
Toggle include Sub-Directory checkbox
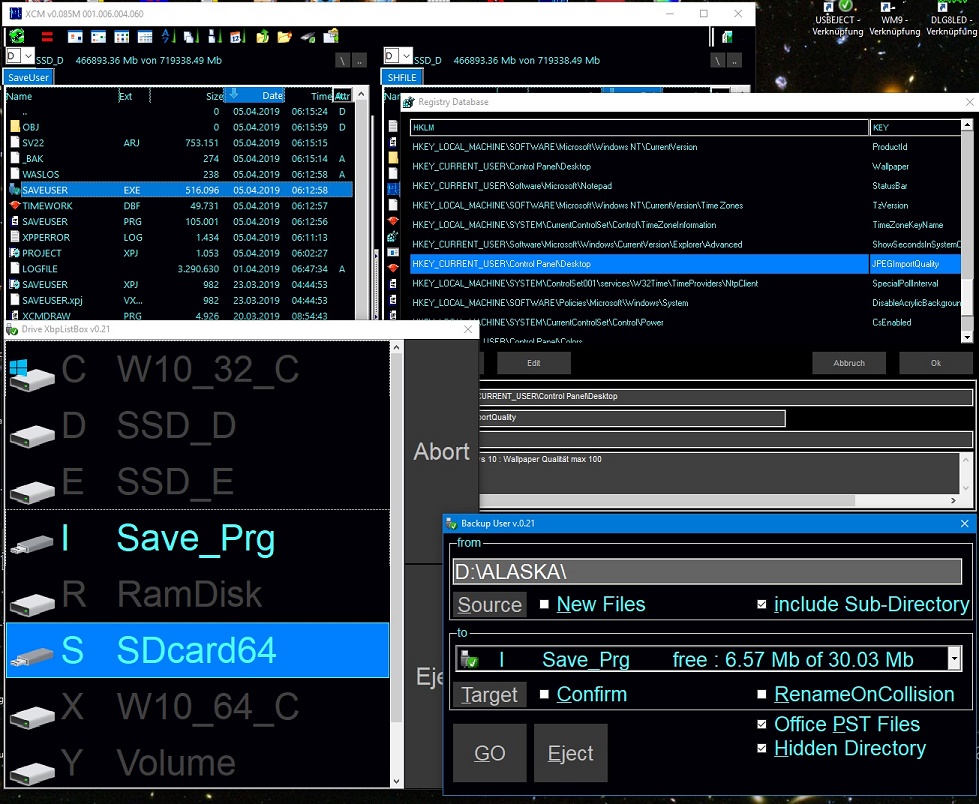[x=763, y=604]
